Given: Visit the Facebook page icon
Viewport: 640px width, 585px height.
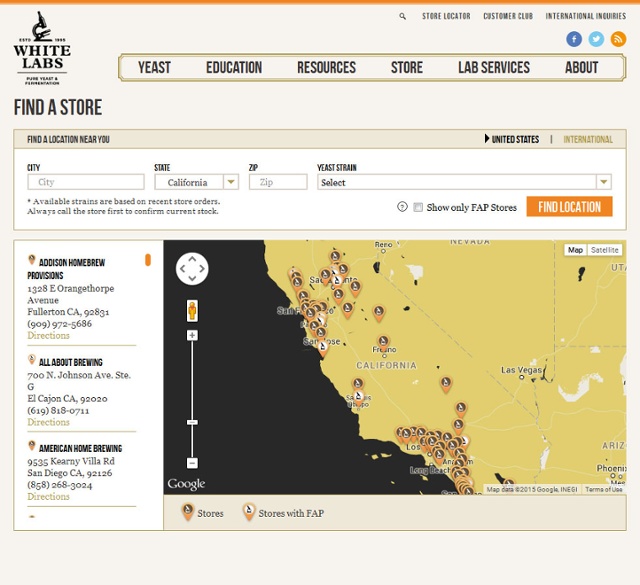Looking at the screenshot, I should coord(574,39).
